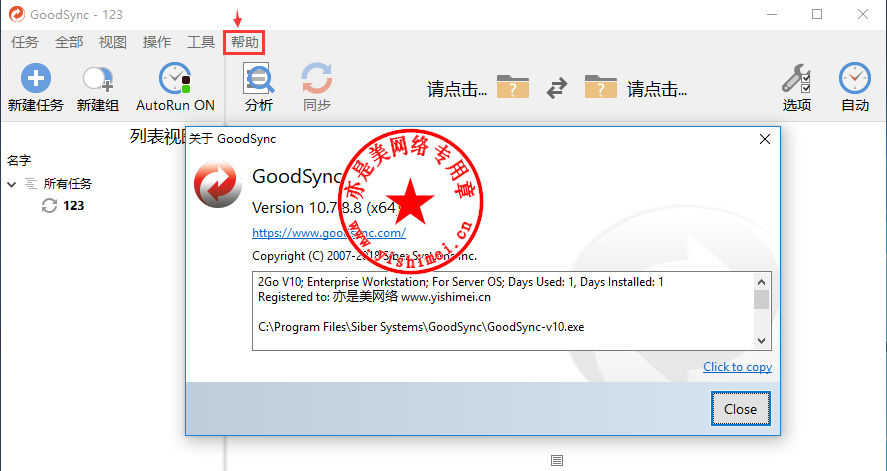Open the Auto (自动) clock icon

[855, 79]
